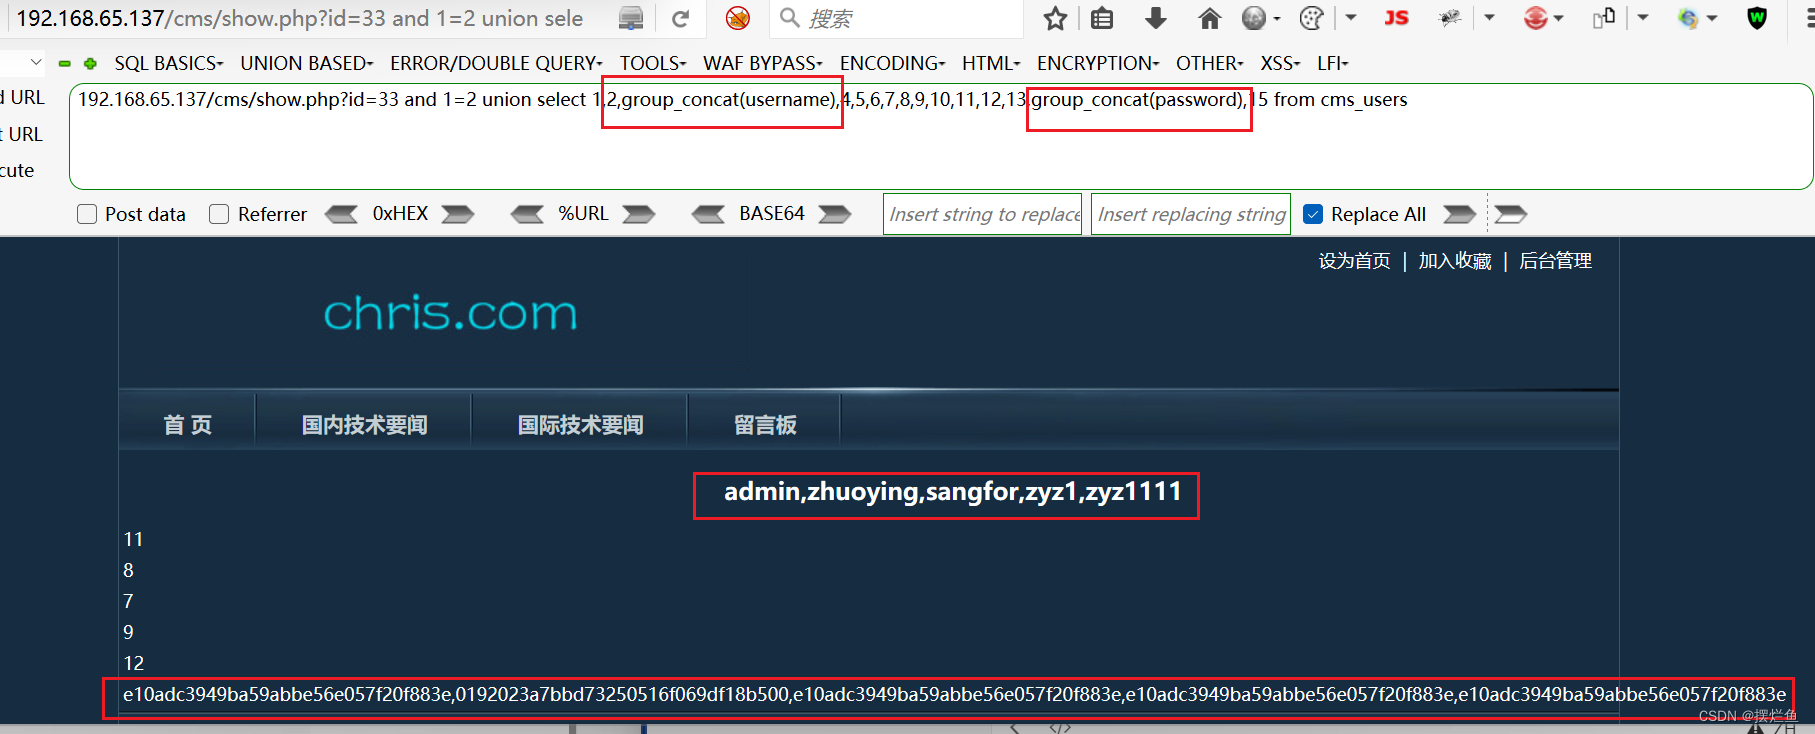Click the blue-yellow globe extension icon

point(1688,18)
